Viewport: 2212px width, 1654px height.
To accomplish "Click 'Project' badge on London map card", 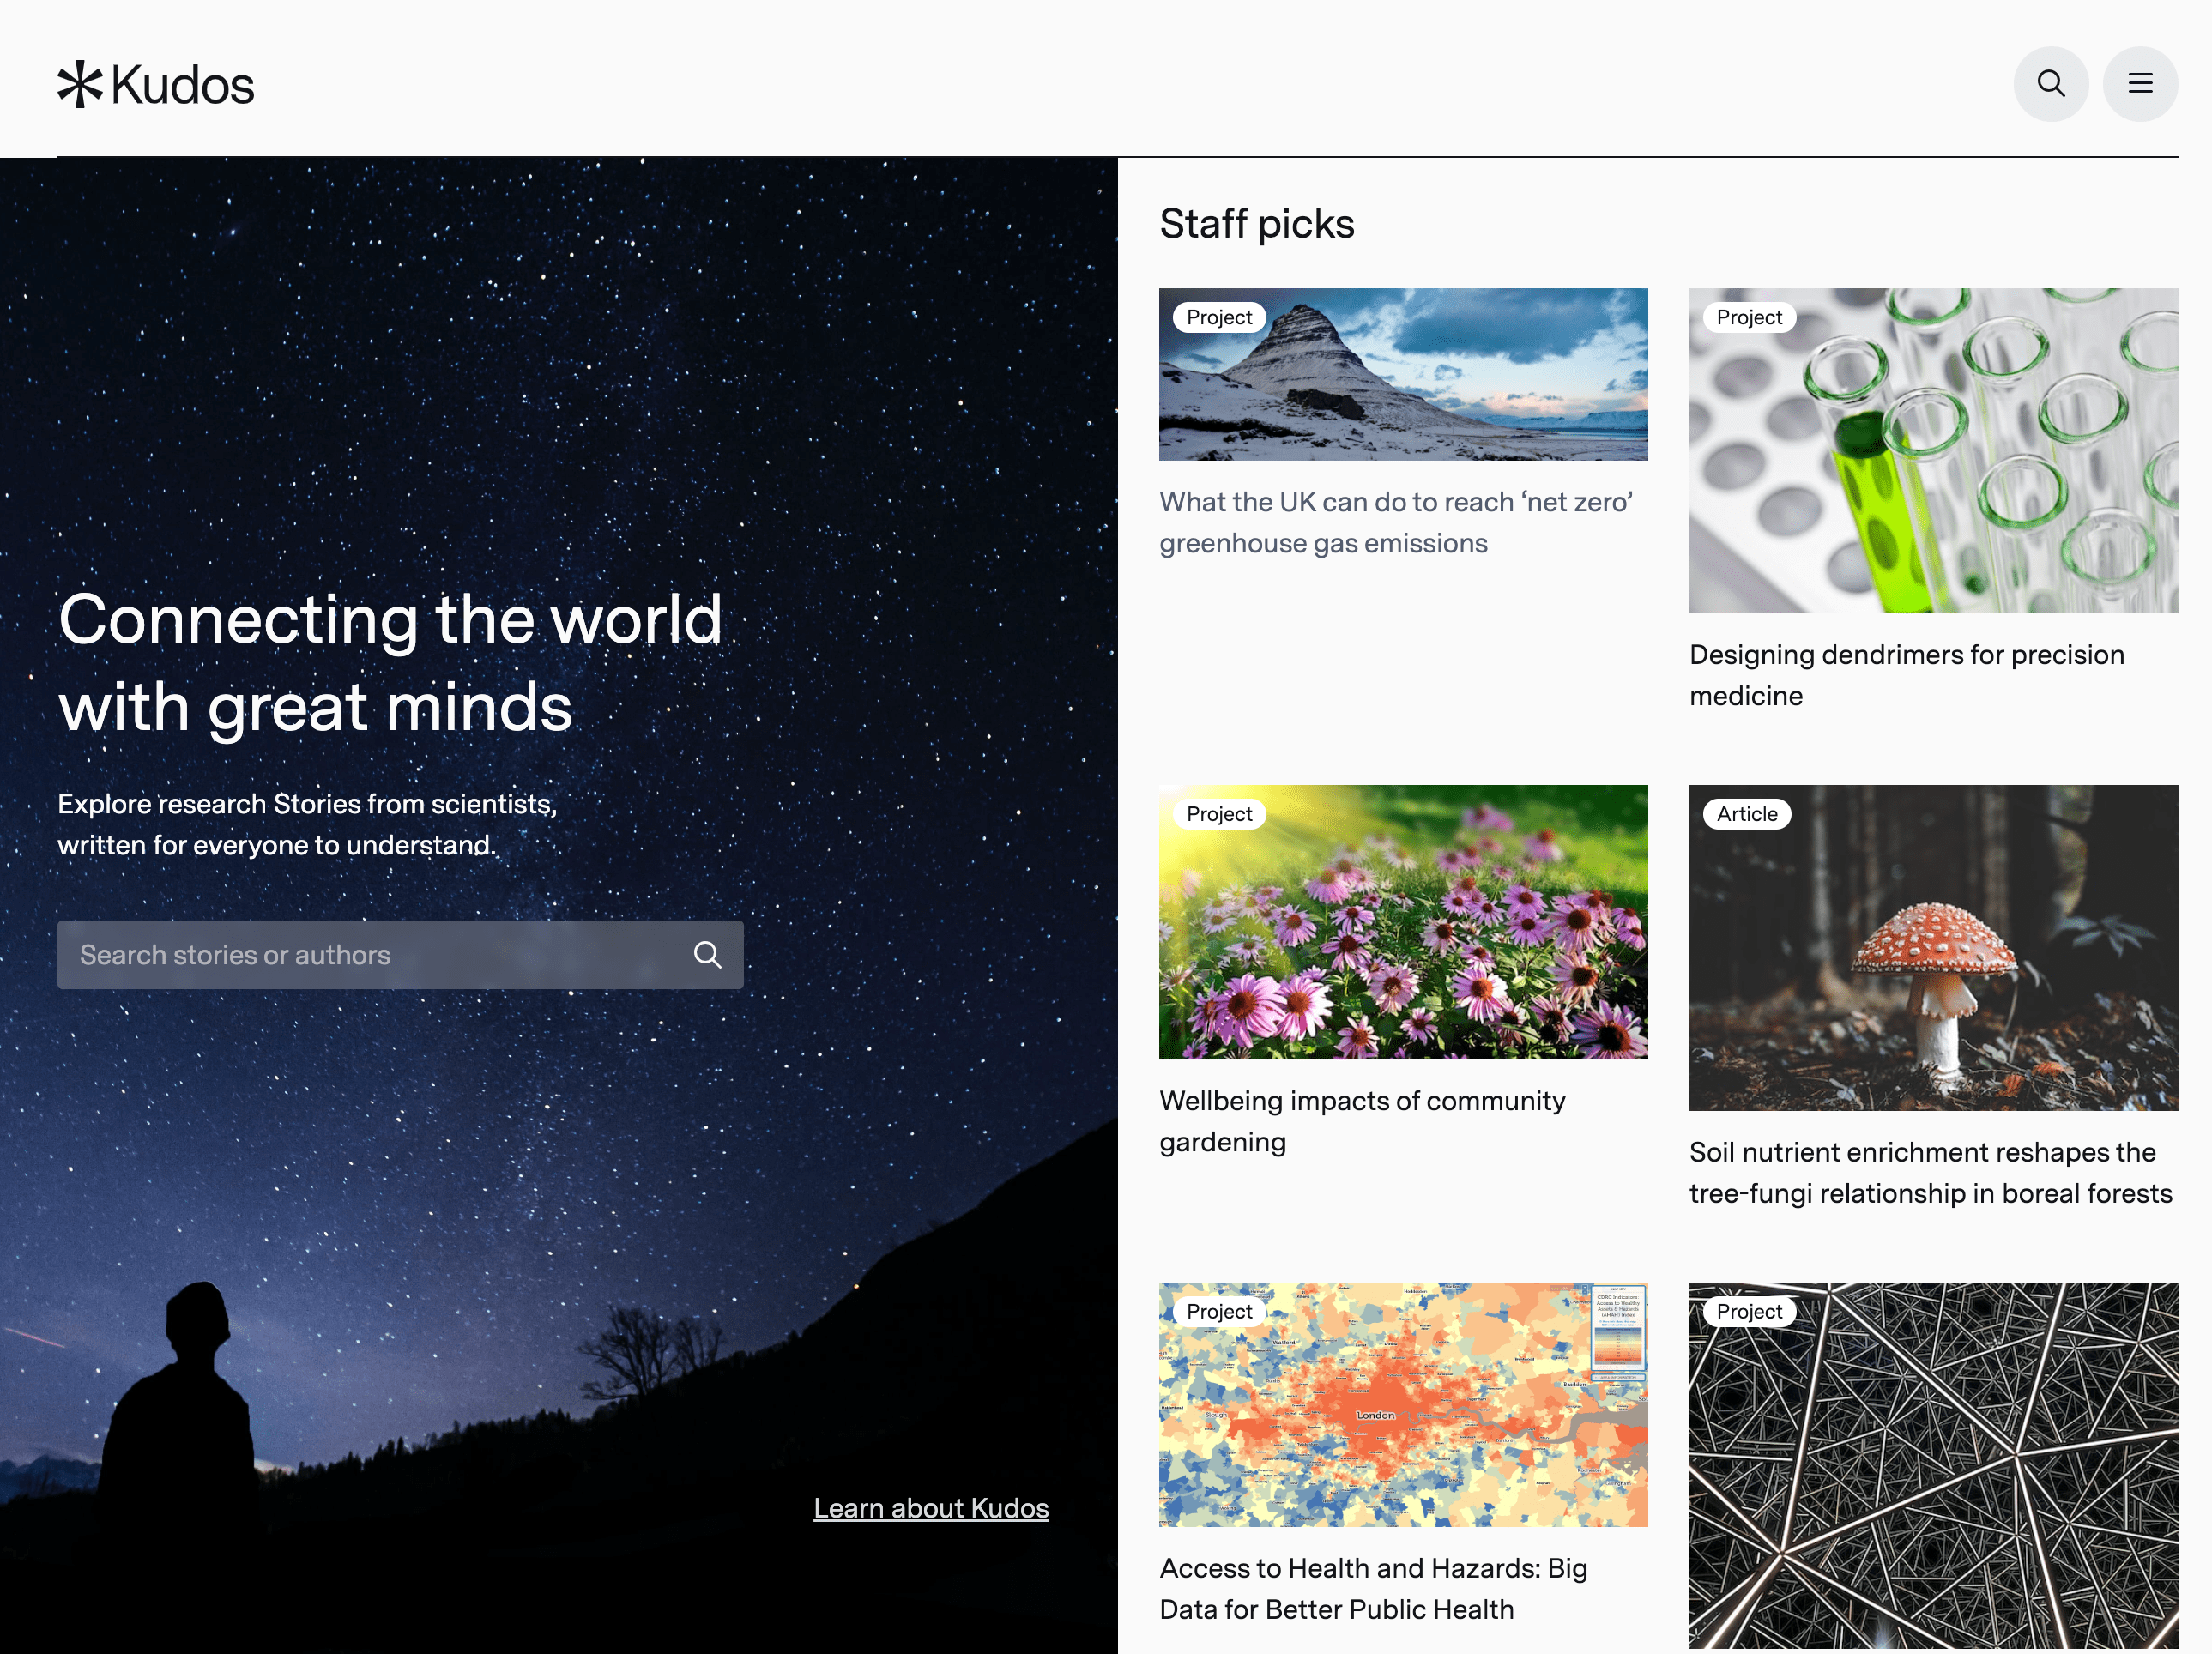I will [x=1218, y=1311].
